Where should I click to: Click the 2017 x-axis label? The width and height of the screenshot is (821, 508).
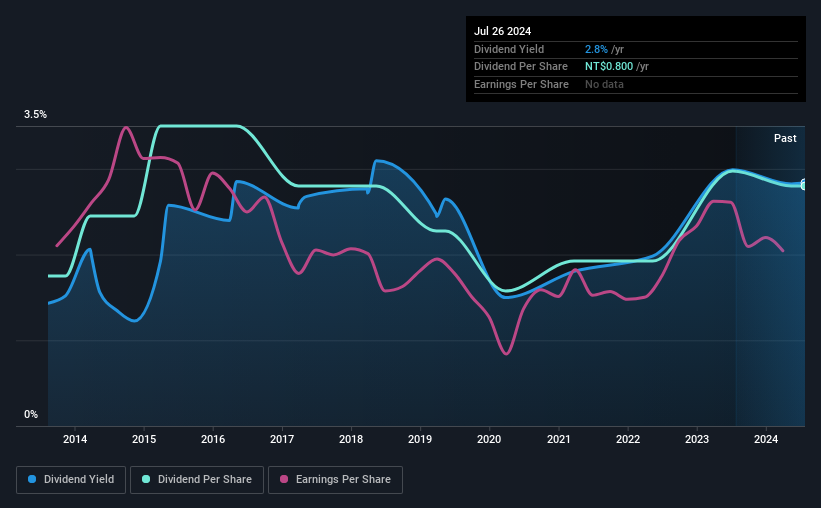pos(282,439)
